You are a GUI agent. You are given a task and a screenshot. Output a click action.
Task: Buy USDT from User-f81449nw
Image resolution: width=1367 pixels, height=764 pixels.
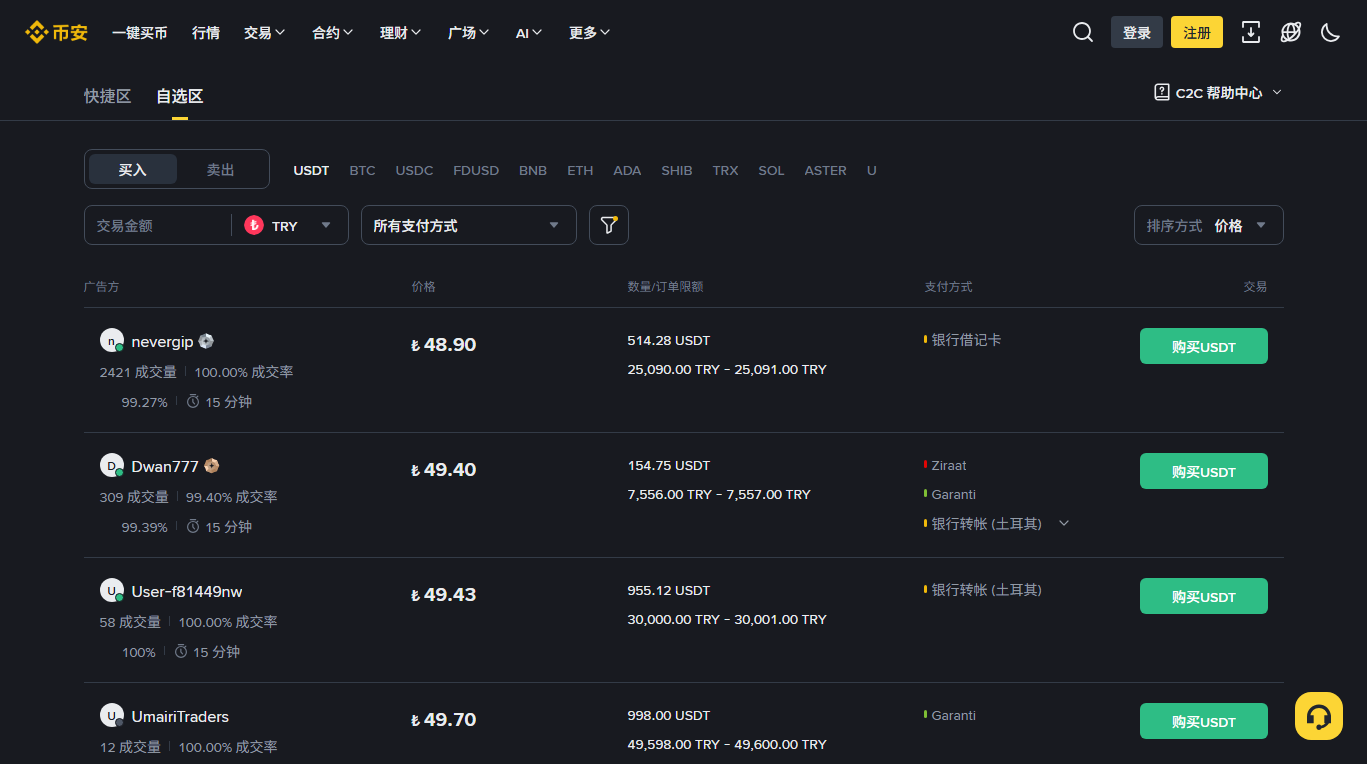coord(1204,596)
